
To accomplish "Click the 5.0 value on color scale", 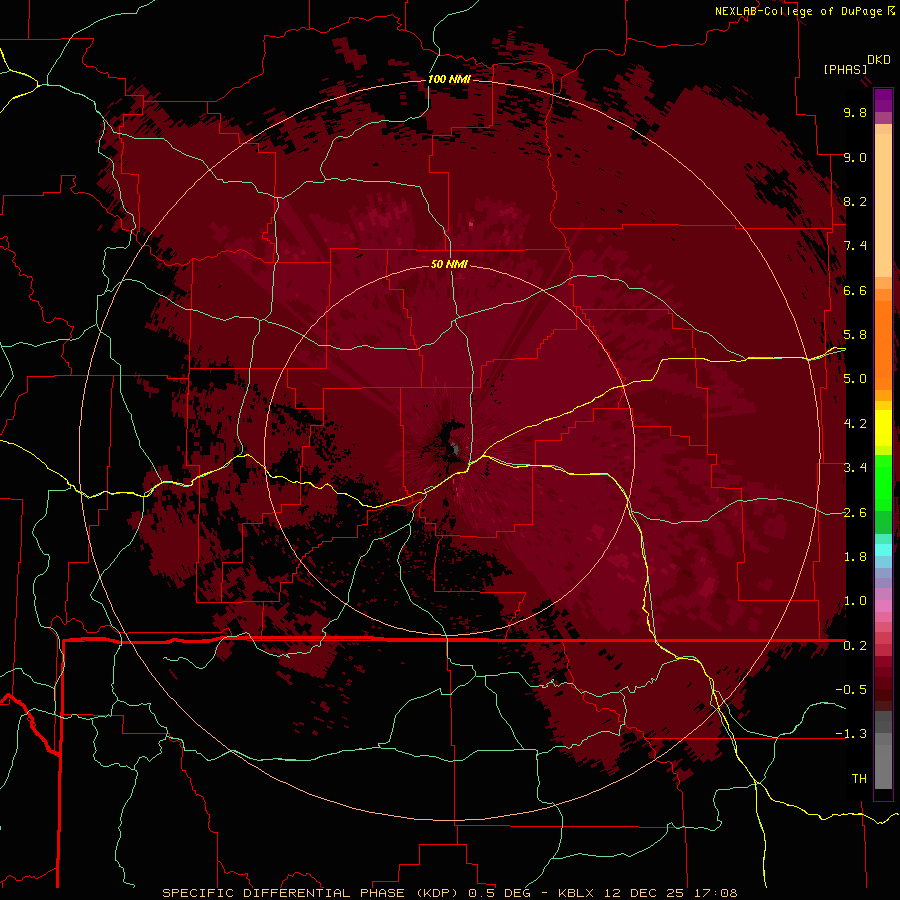I will 855,379.
